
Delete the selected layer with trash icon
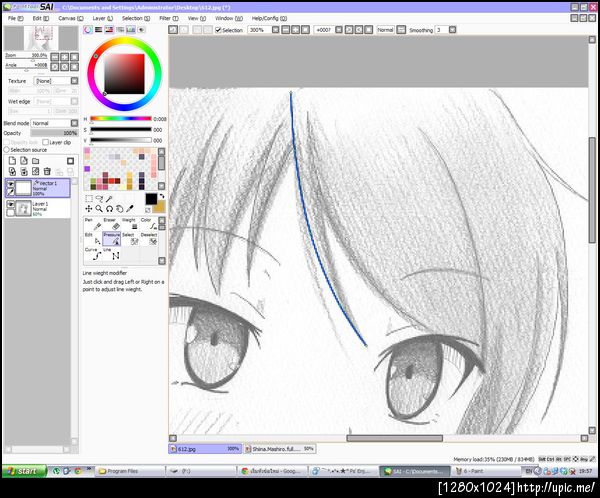pyautogui.click(x=47, y=171)
